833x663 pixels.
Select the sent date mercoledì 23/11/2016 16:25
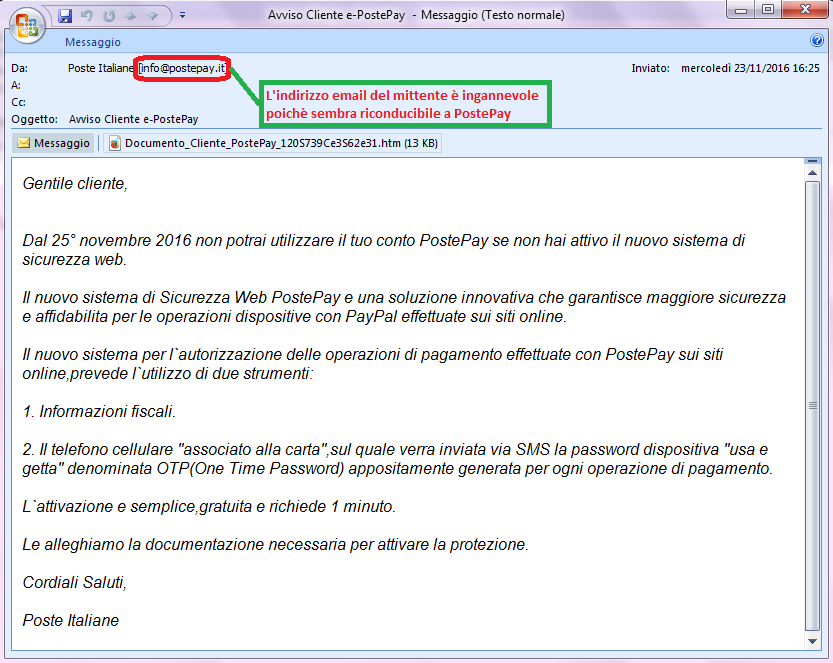750,68
